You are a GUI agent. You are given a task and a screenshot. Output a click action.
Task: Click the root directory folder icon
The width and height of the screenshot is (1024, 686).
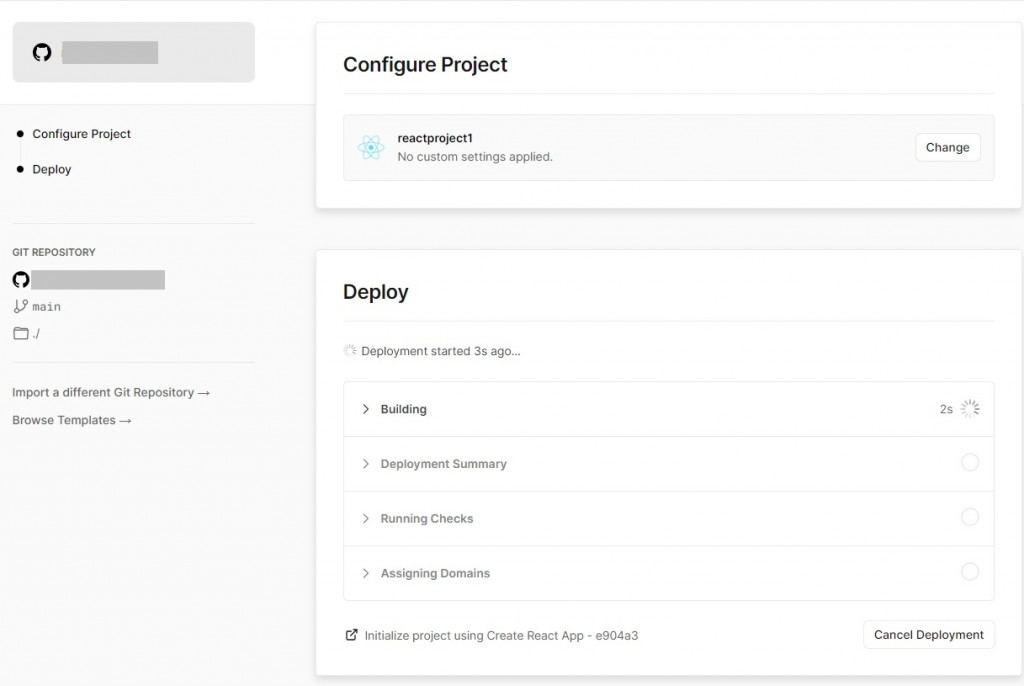pos(21,333)
